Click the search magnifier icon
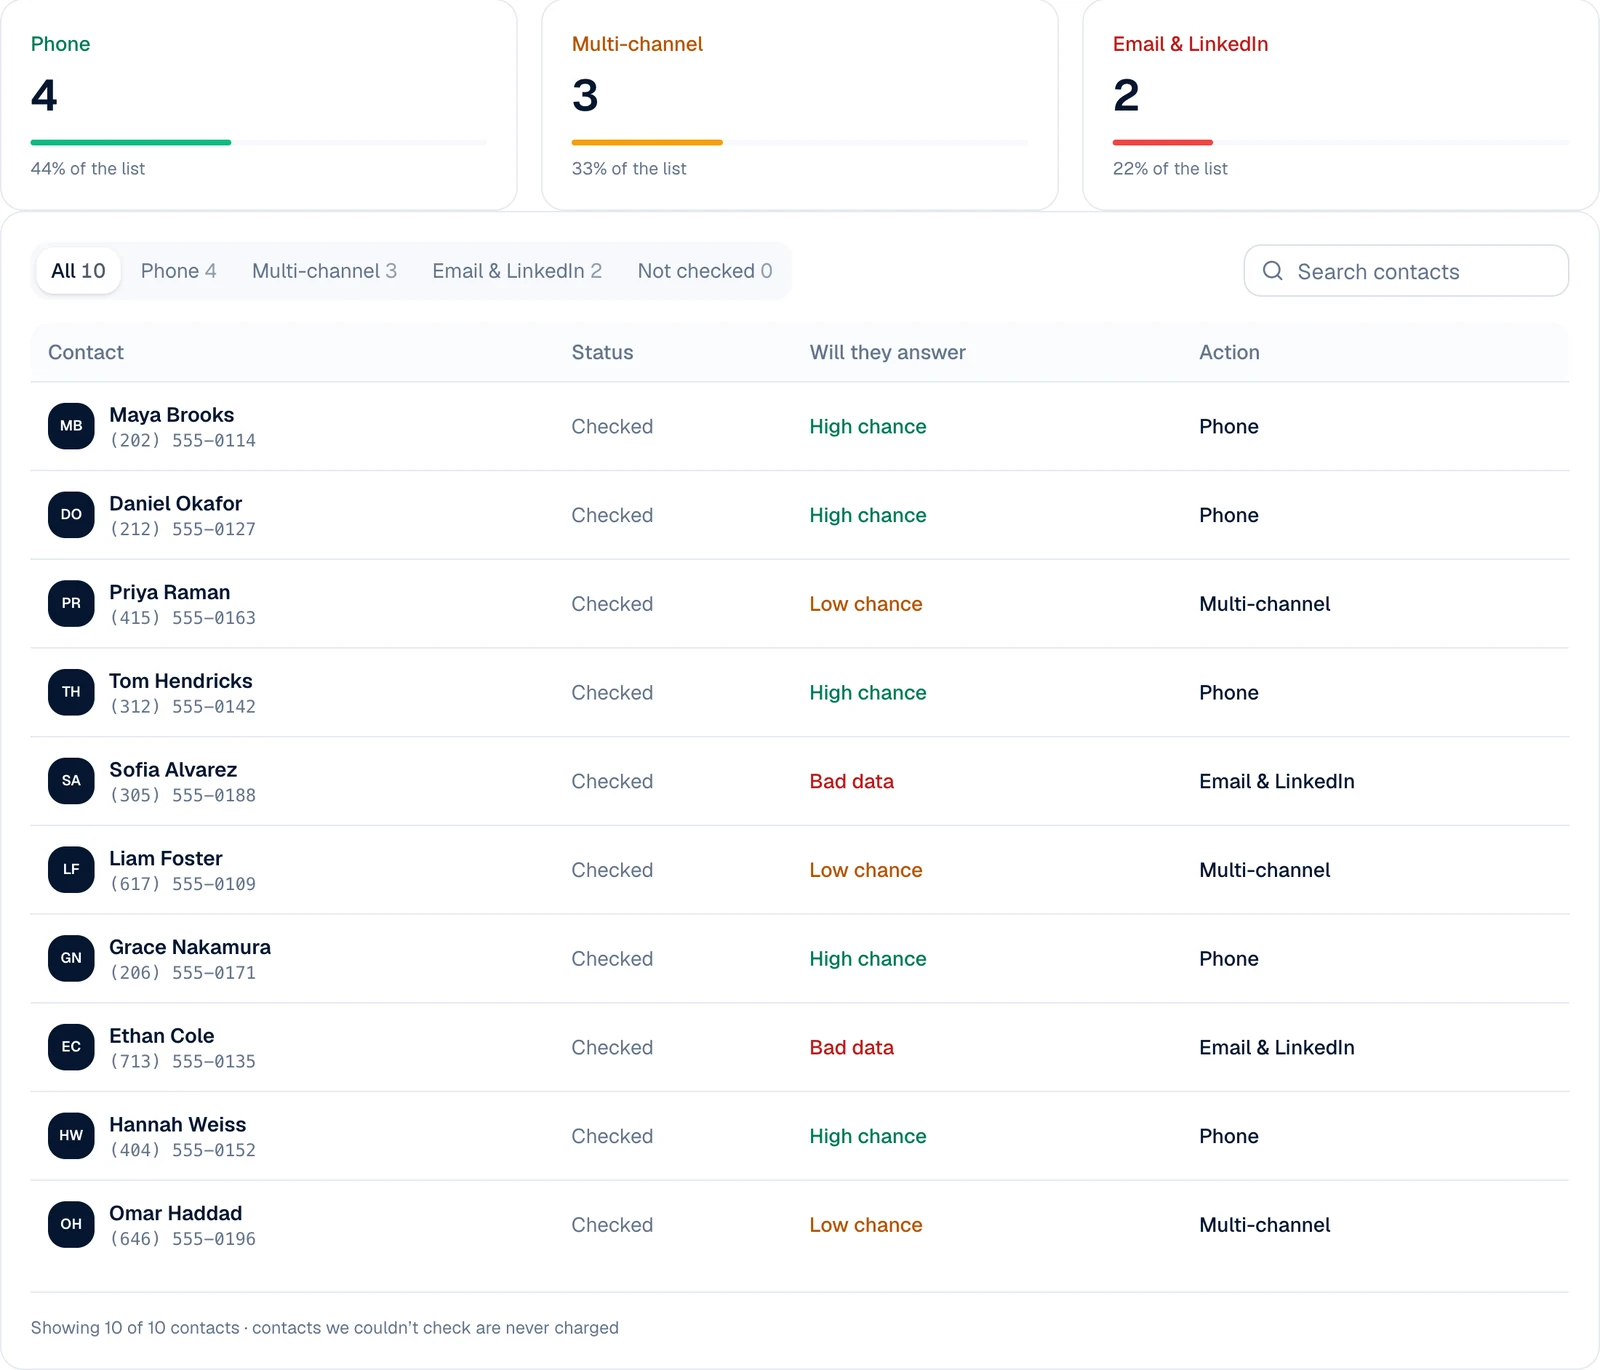1600x1370 pixels. pyautogui.click(x=1272, y=271)
